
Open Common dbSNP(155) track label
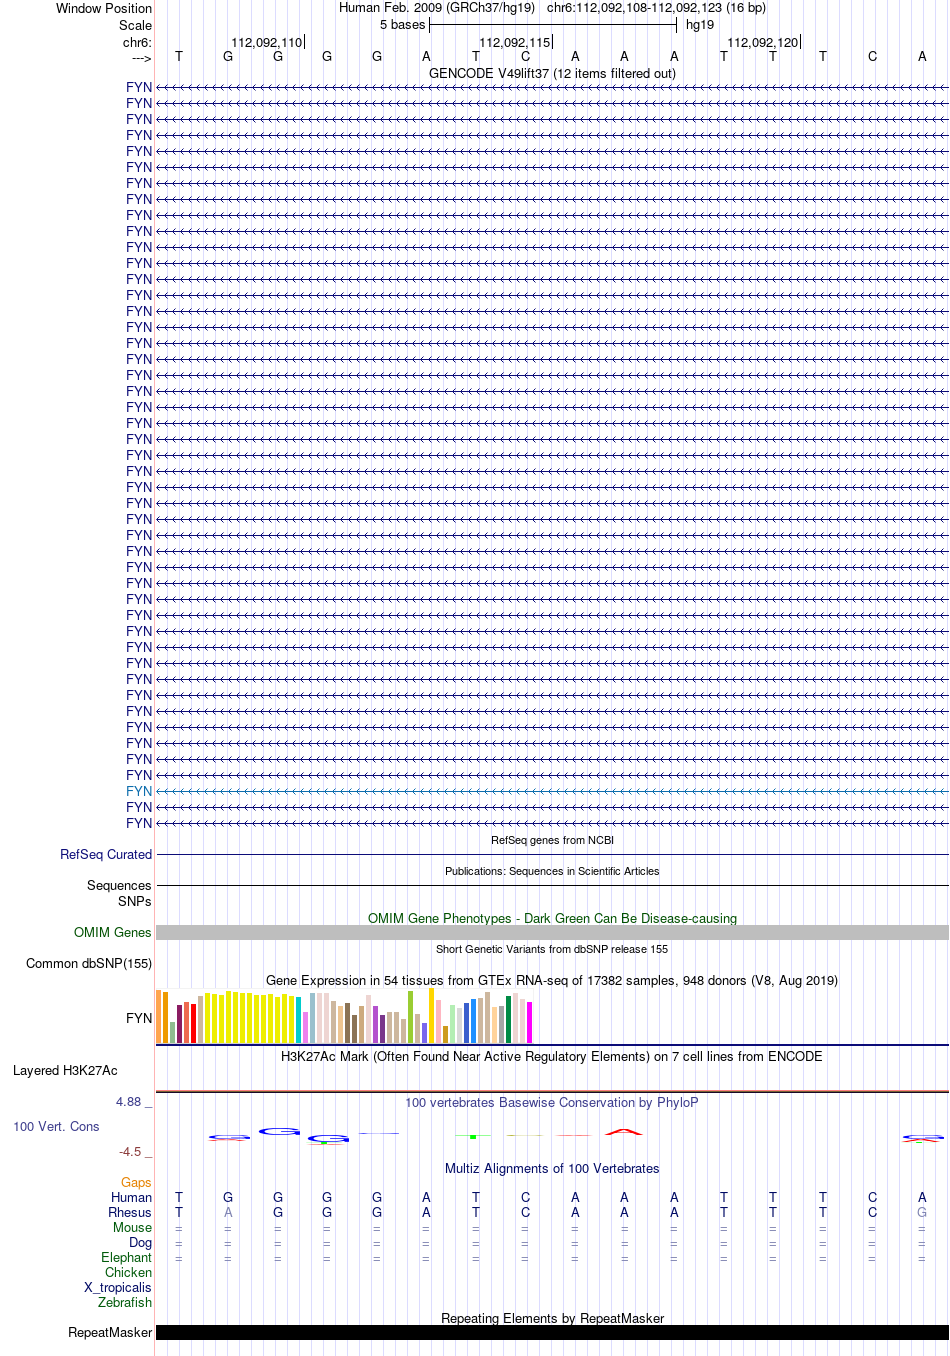tap(89, 963)
